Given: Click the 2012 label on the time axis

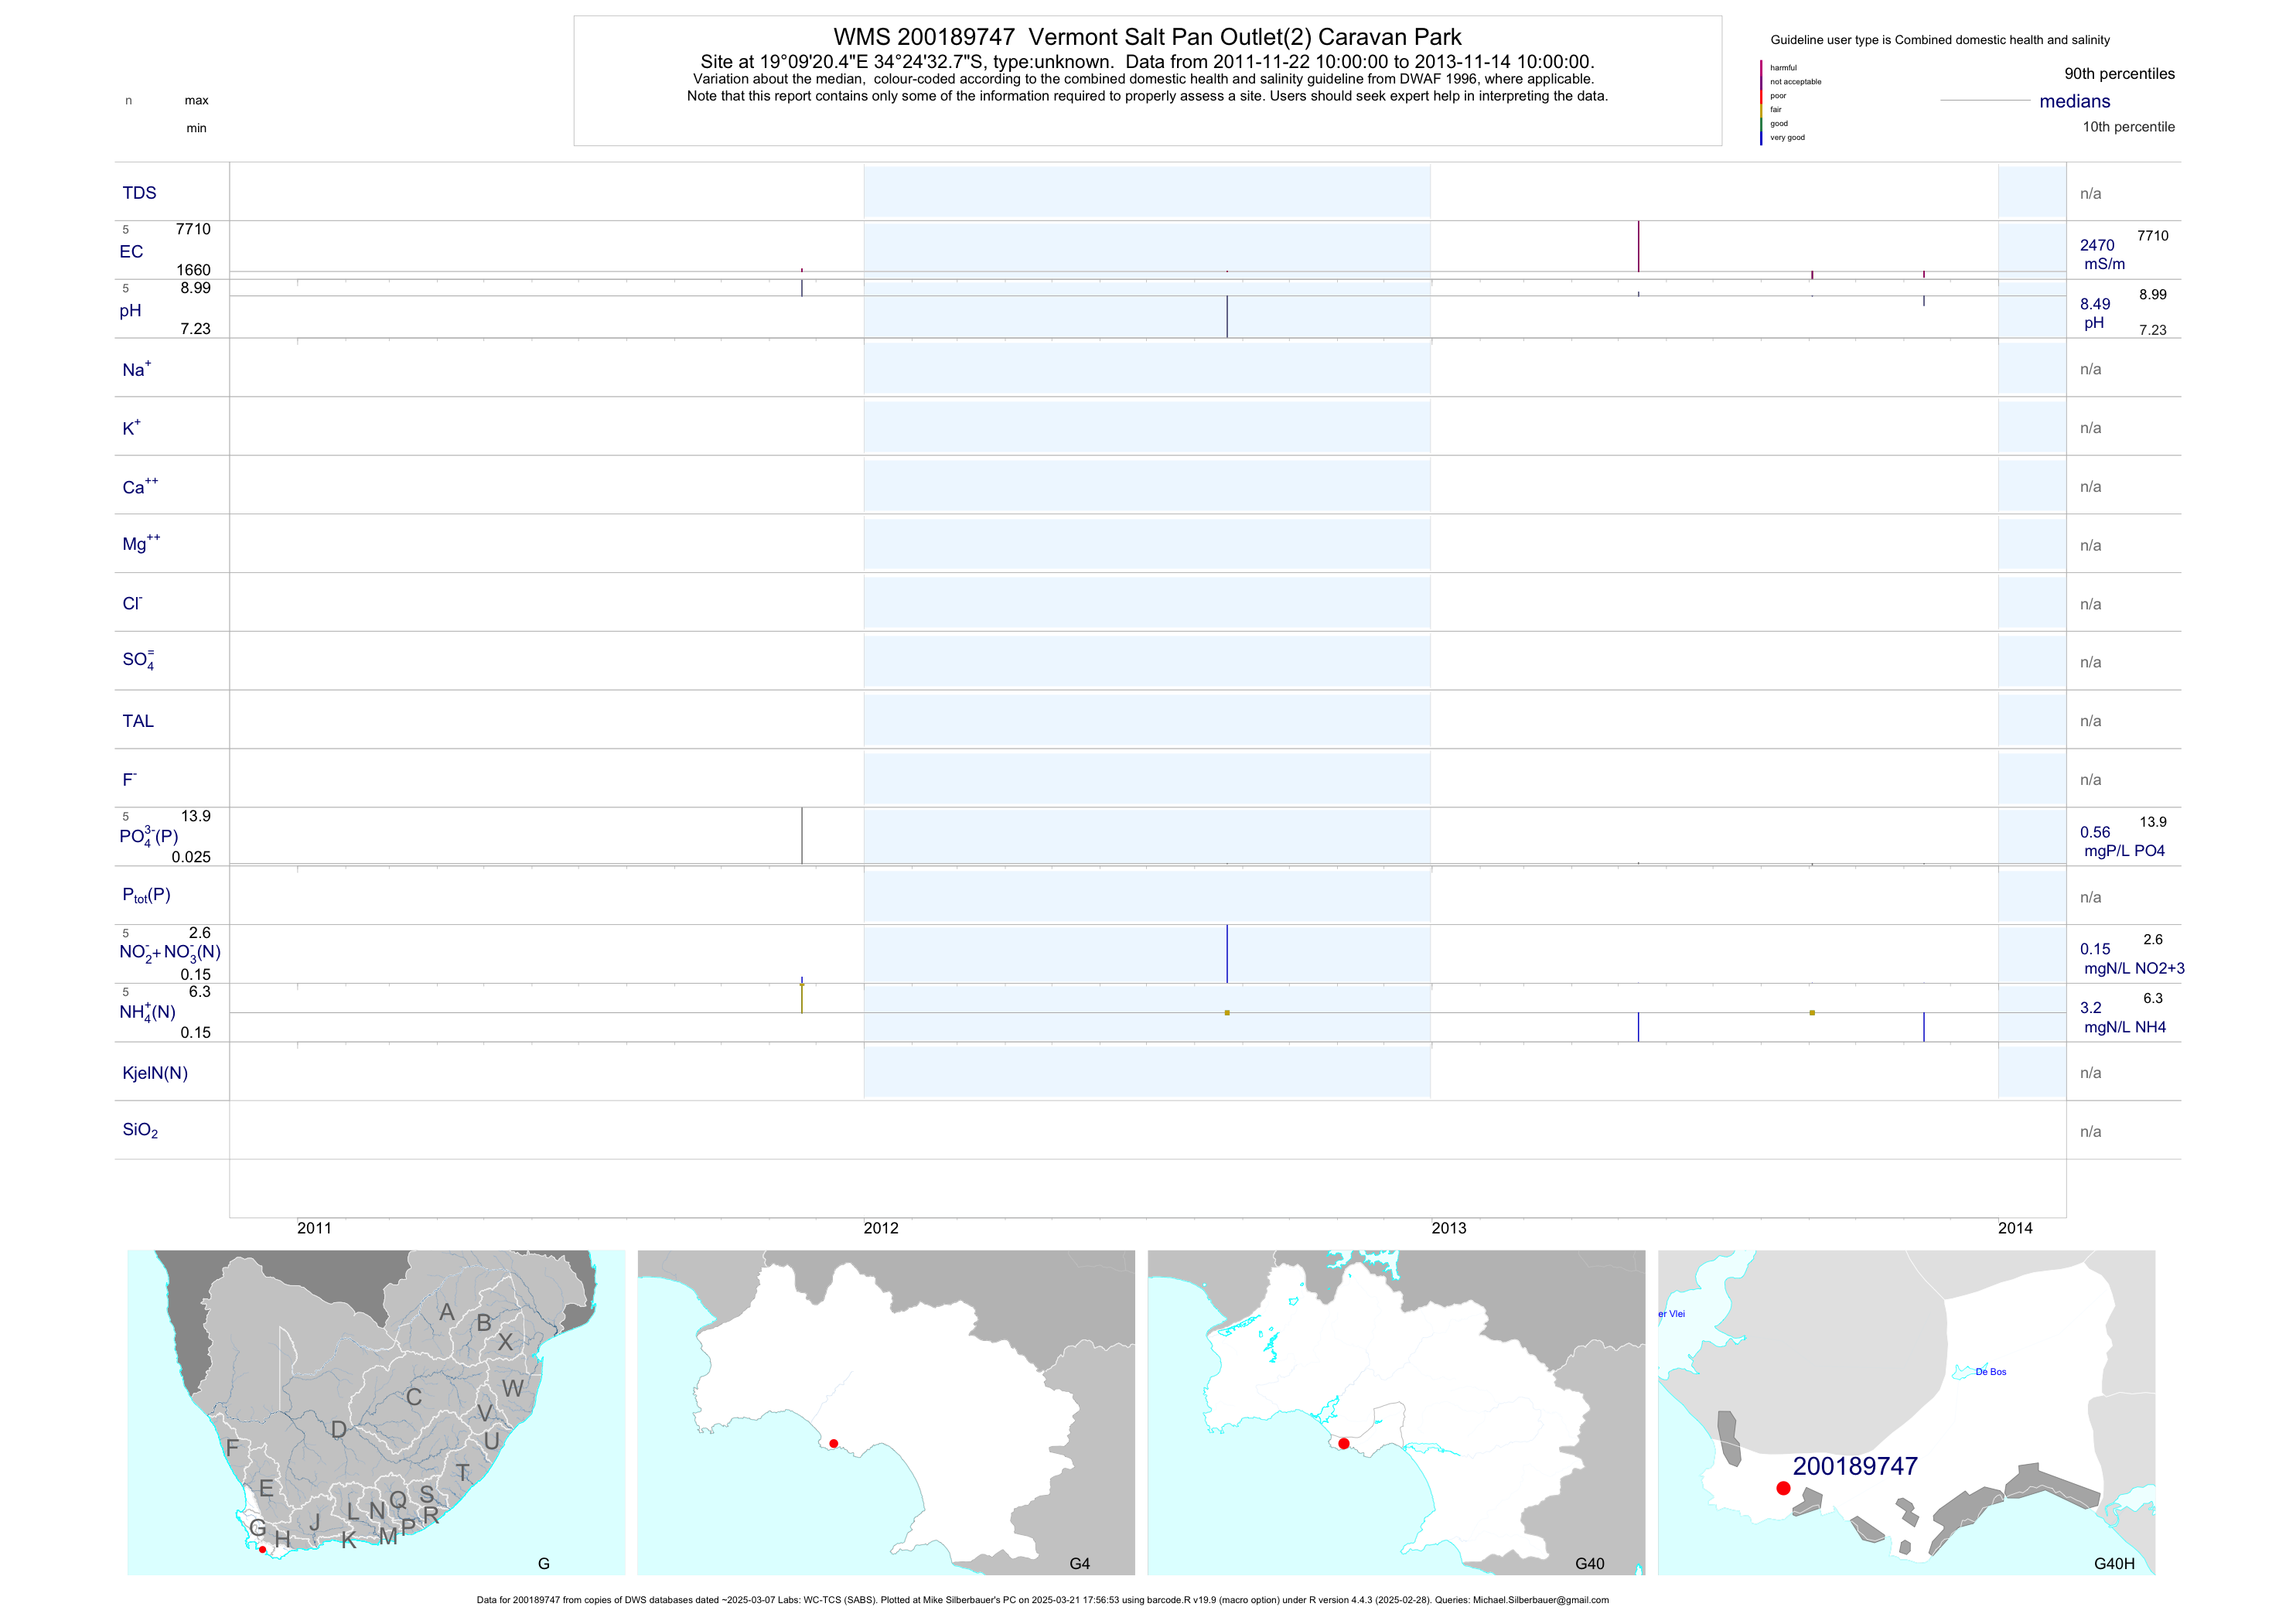Looking at the screenshot, I should tap(881, 1228).
